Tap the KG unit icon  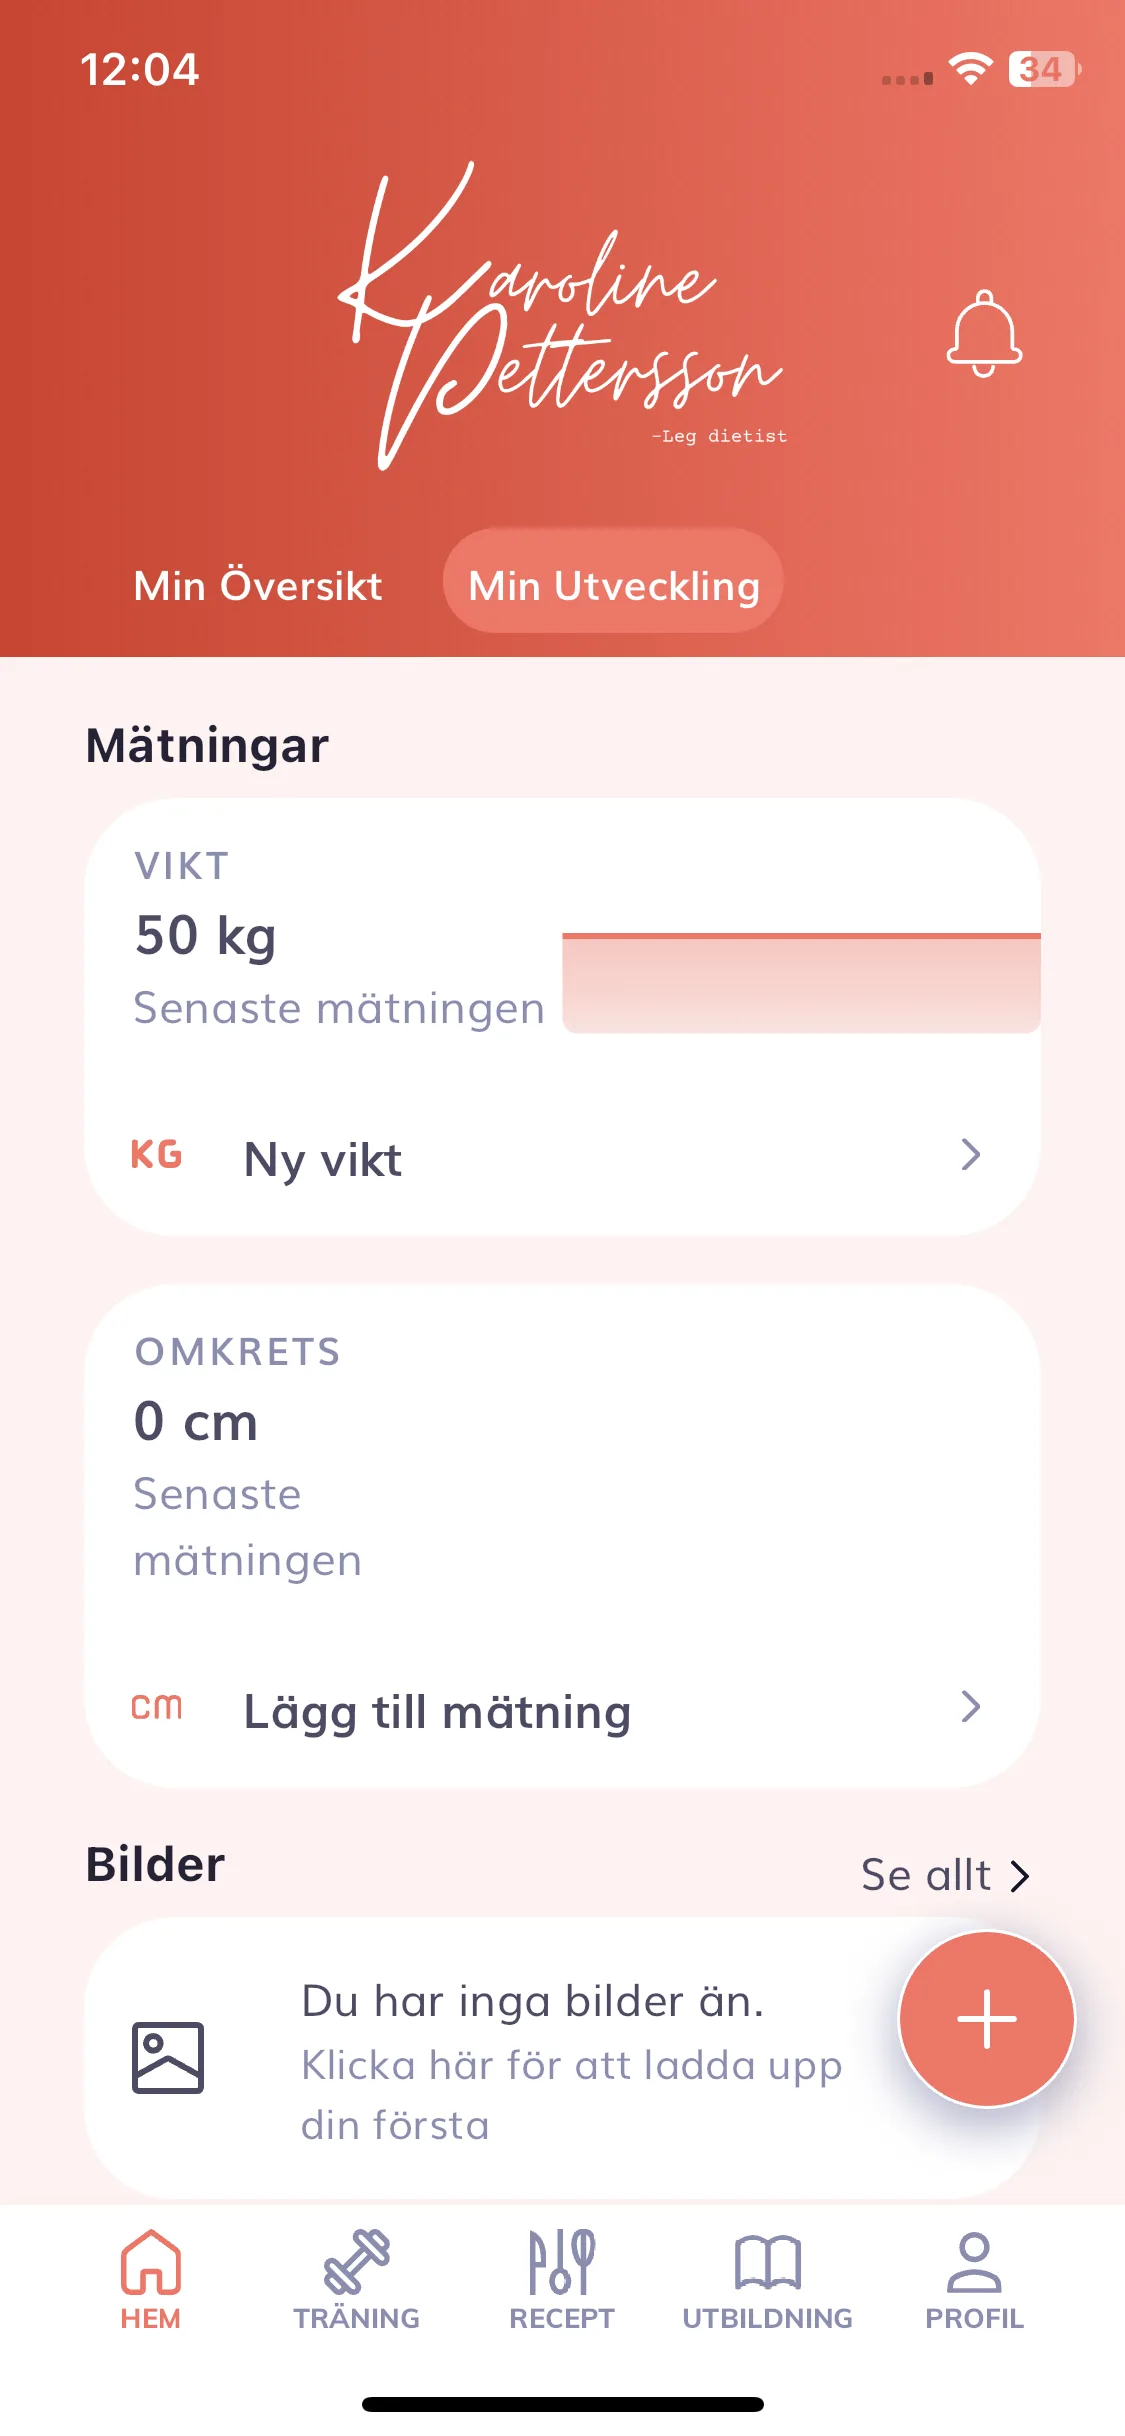point(156,1155)
